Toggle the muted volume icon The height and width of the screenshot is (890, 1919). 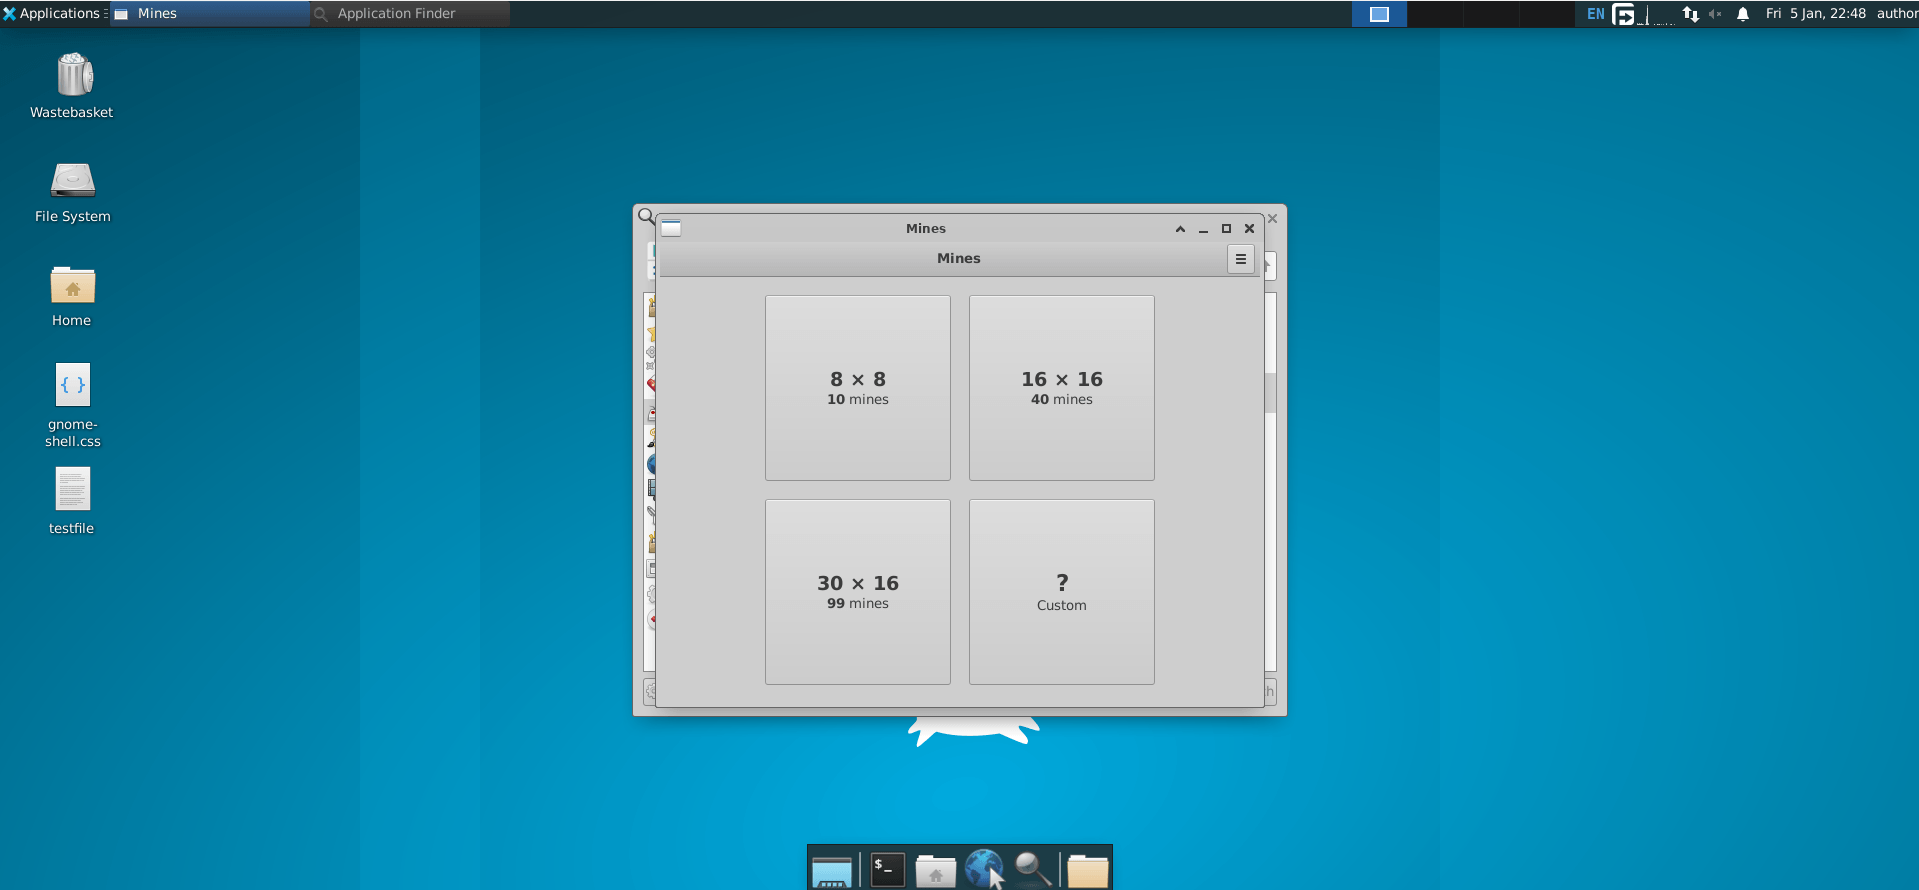tap(1715, 14)
